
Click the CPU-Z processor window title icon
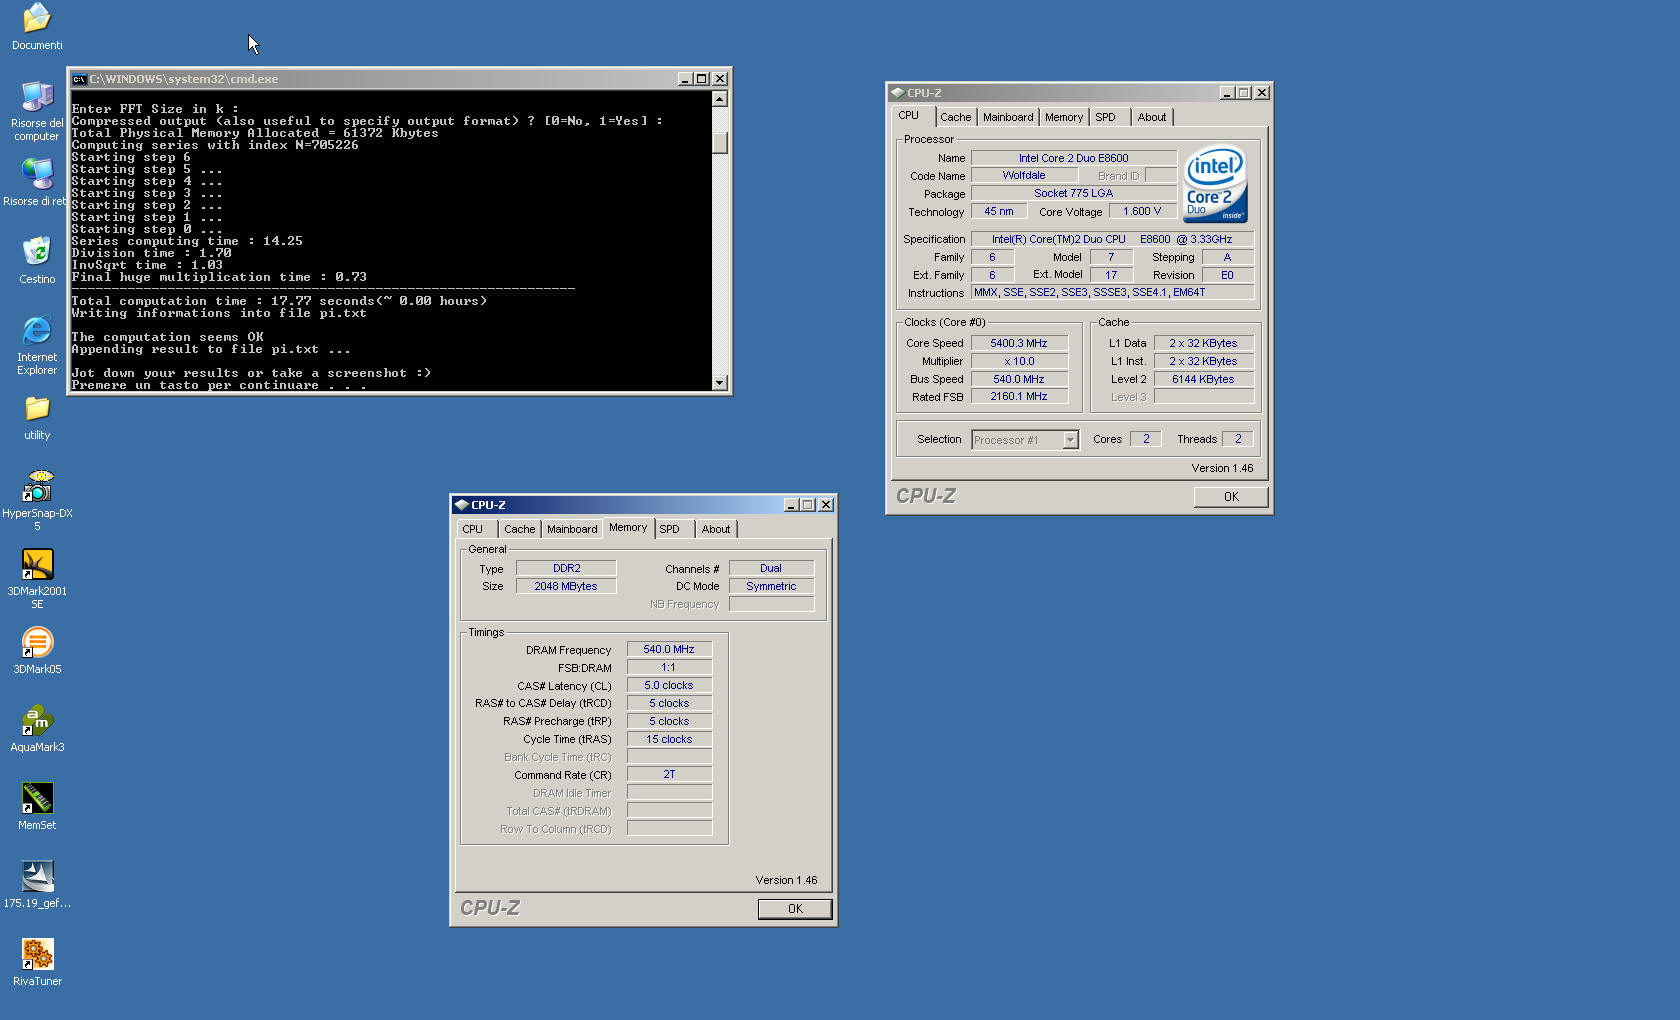tap(897, 93)
